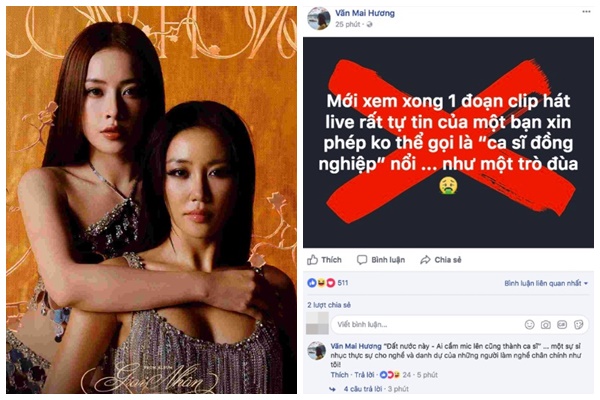This screenshot has height=400, width=600.
Task: Open the poster photo of two women
Action: coord(150,200)
